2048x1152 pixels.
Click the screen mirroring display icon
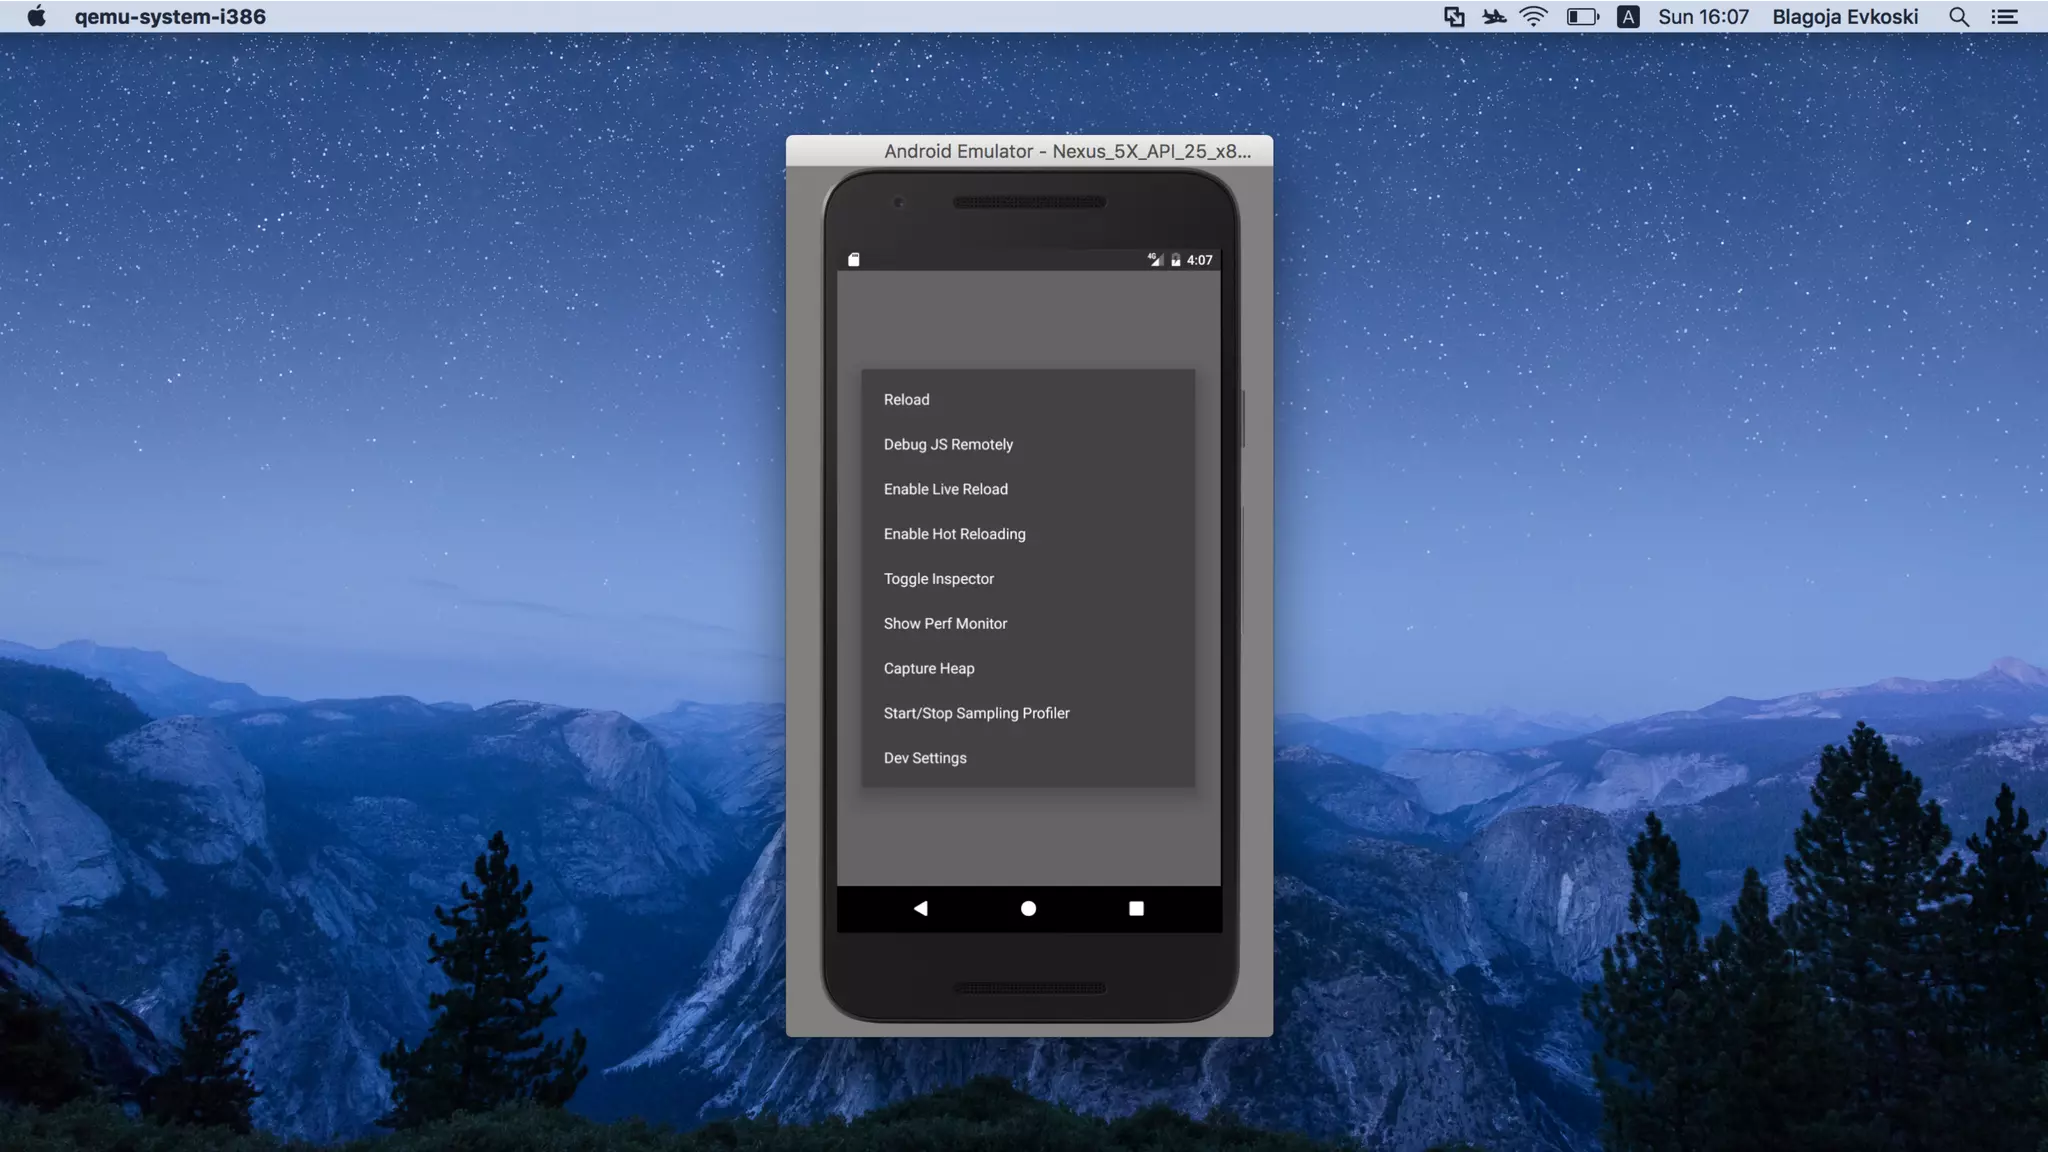[x=1454, y=17]
